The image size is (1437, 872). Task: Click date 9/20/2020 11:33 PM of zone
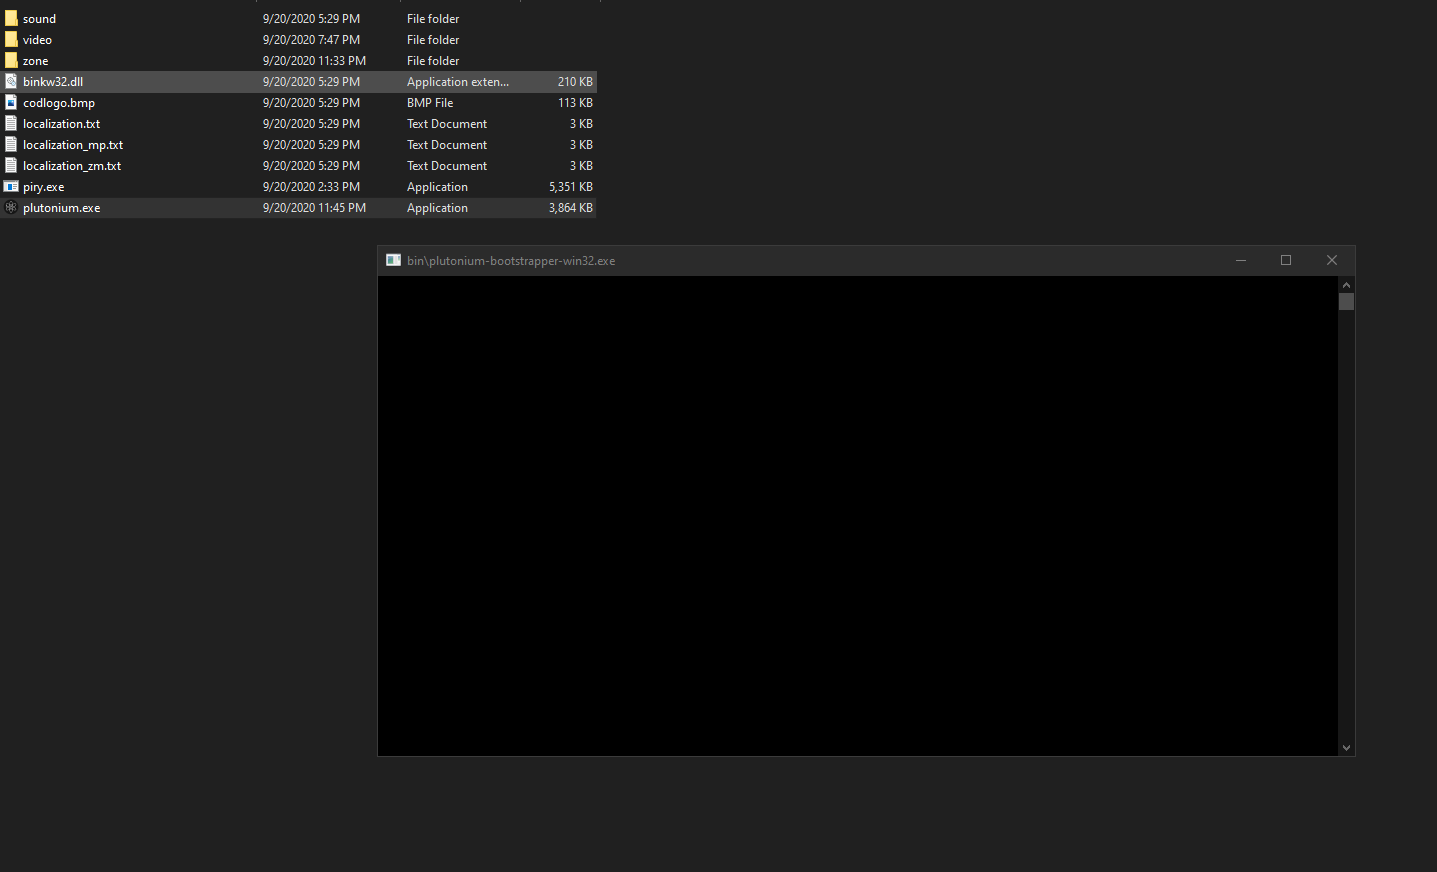coord(314,61)
